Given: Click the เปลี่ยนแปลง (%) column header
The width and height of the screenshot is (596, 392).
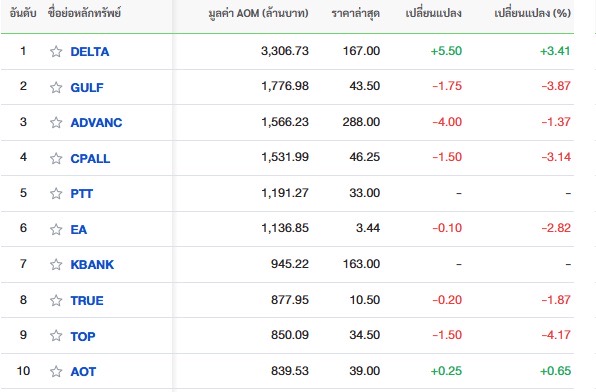Looking at the screenshot, I should pyautogui.click(x=533, y=13).
